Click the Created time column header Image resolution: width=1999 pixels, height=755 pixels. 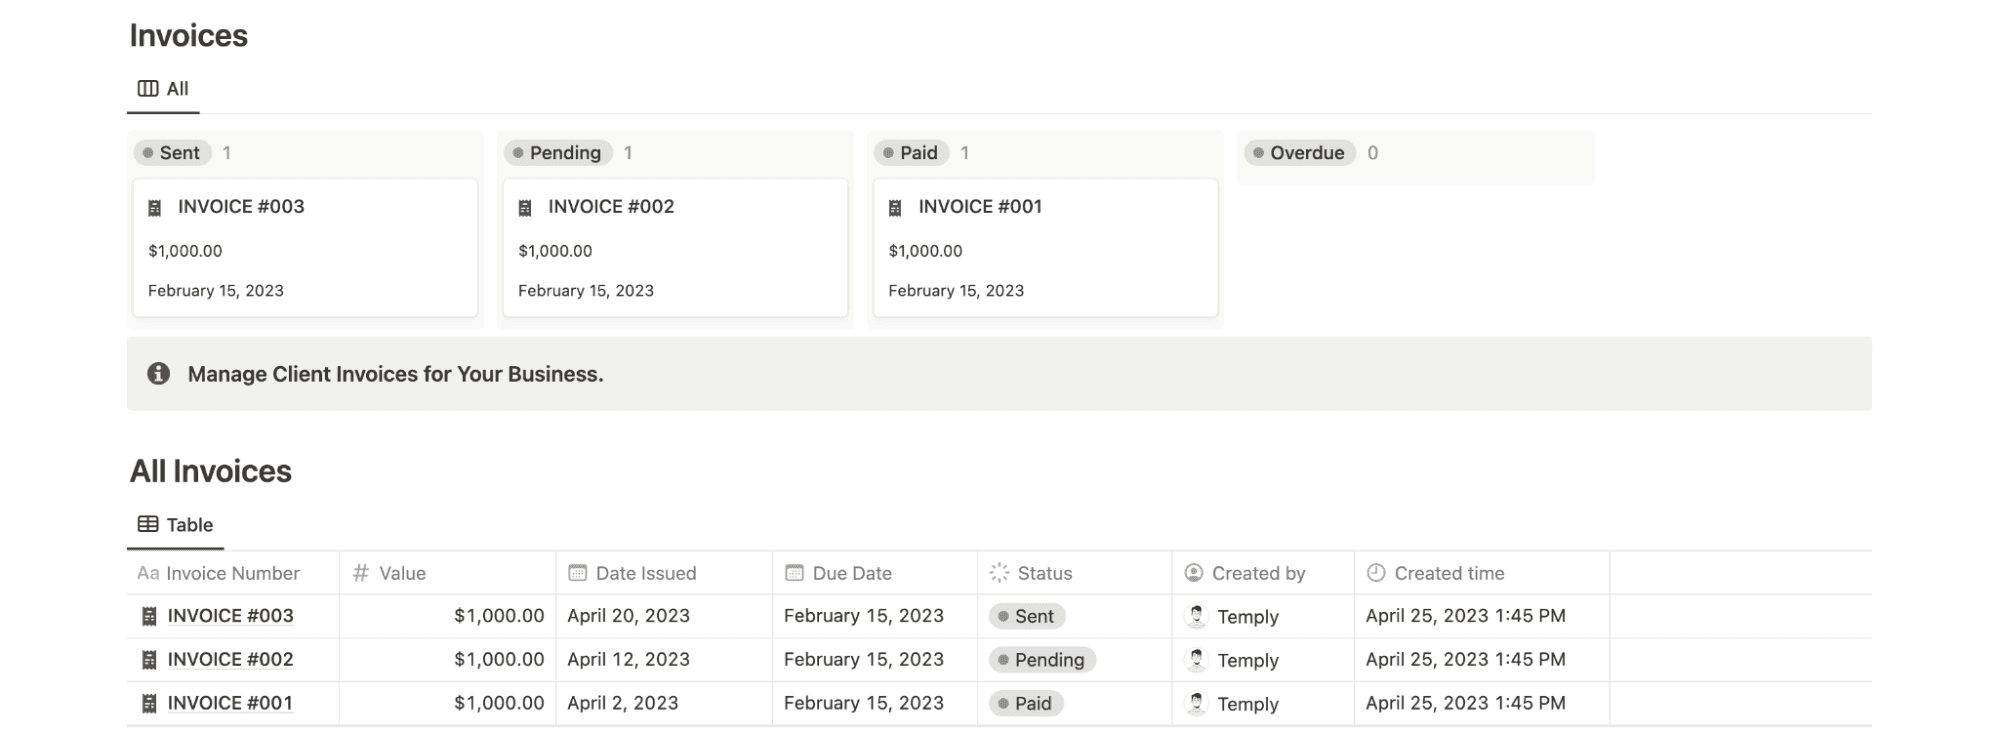pos(1448,573)
